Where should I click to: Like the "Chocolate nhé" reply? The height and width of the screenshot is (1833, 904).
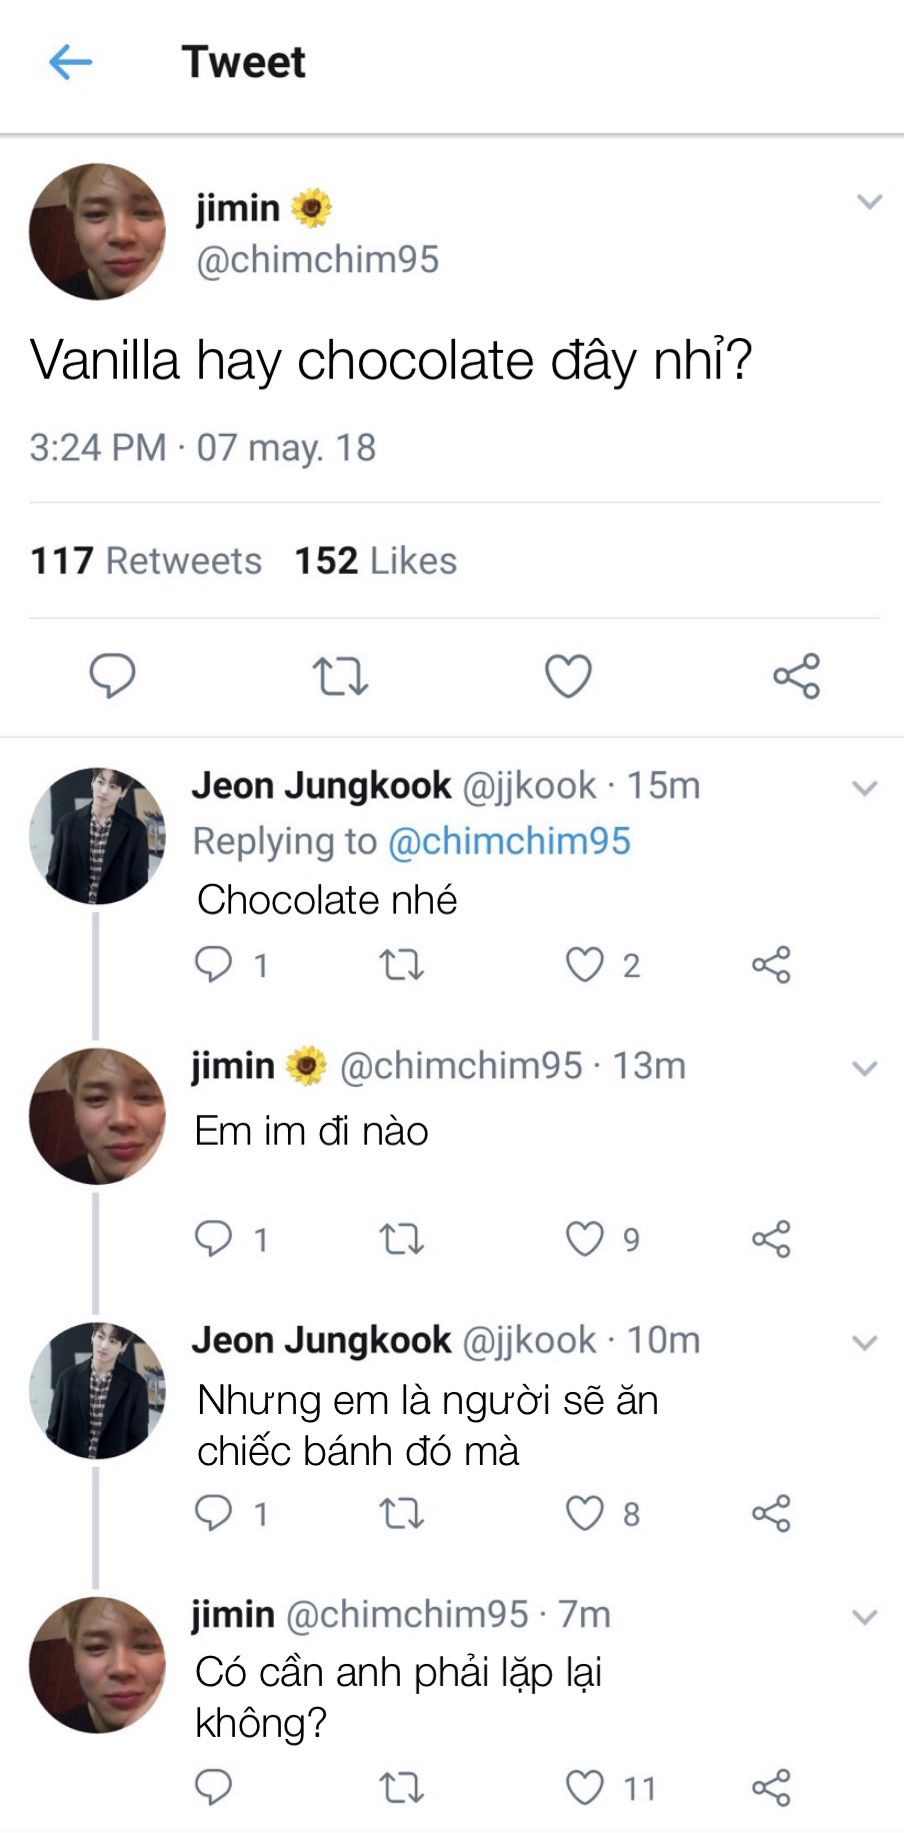(x=585, y=965)
